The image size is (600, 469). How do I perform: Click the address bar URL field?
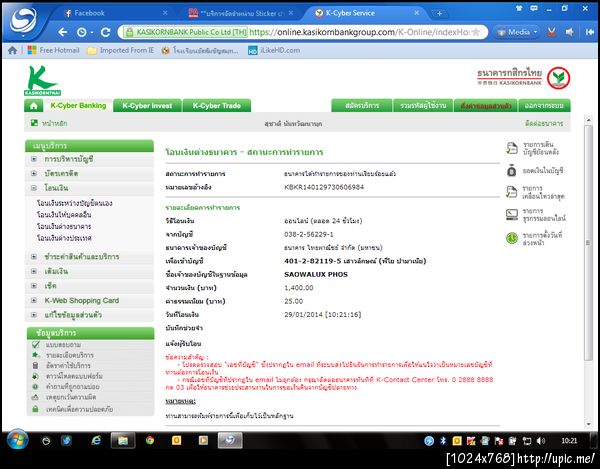(302, 32)
